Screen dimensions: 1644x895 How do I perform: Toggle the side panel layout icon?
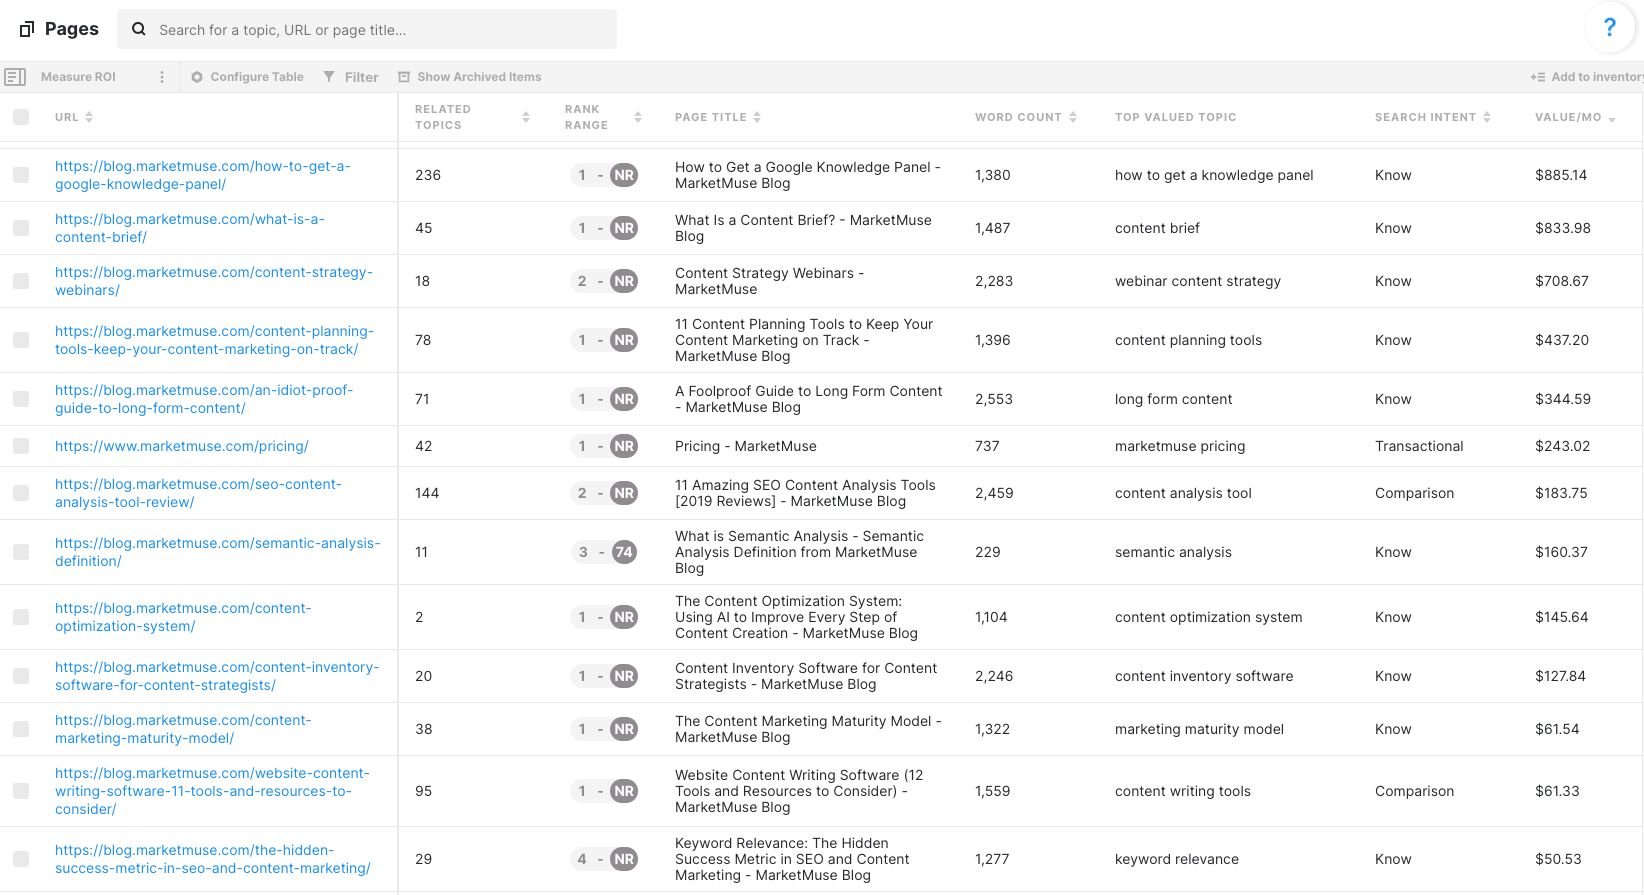tap(15, 77)
